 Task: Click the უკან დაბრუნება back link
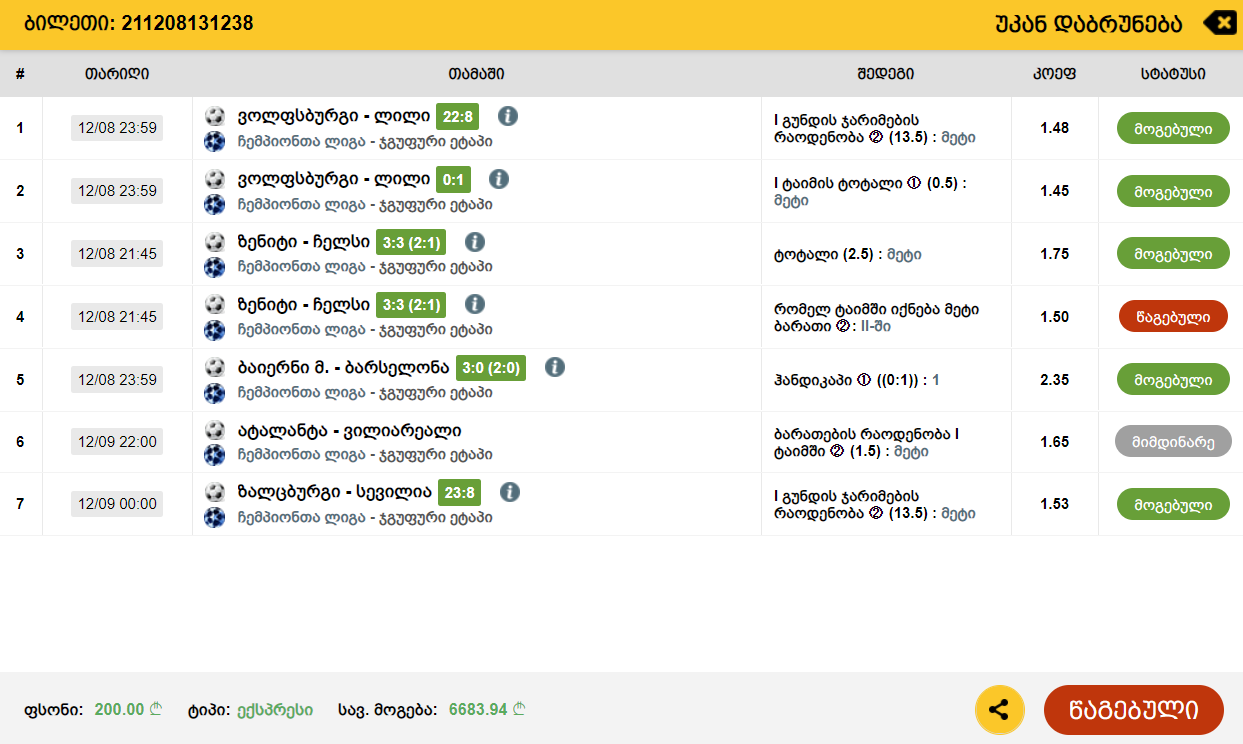(1089, 23)
